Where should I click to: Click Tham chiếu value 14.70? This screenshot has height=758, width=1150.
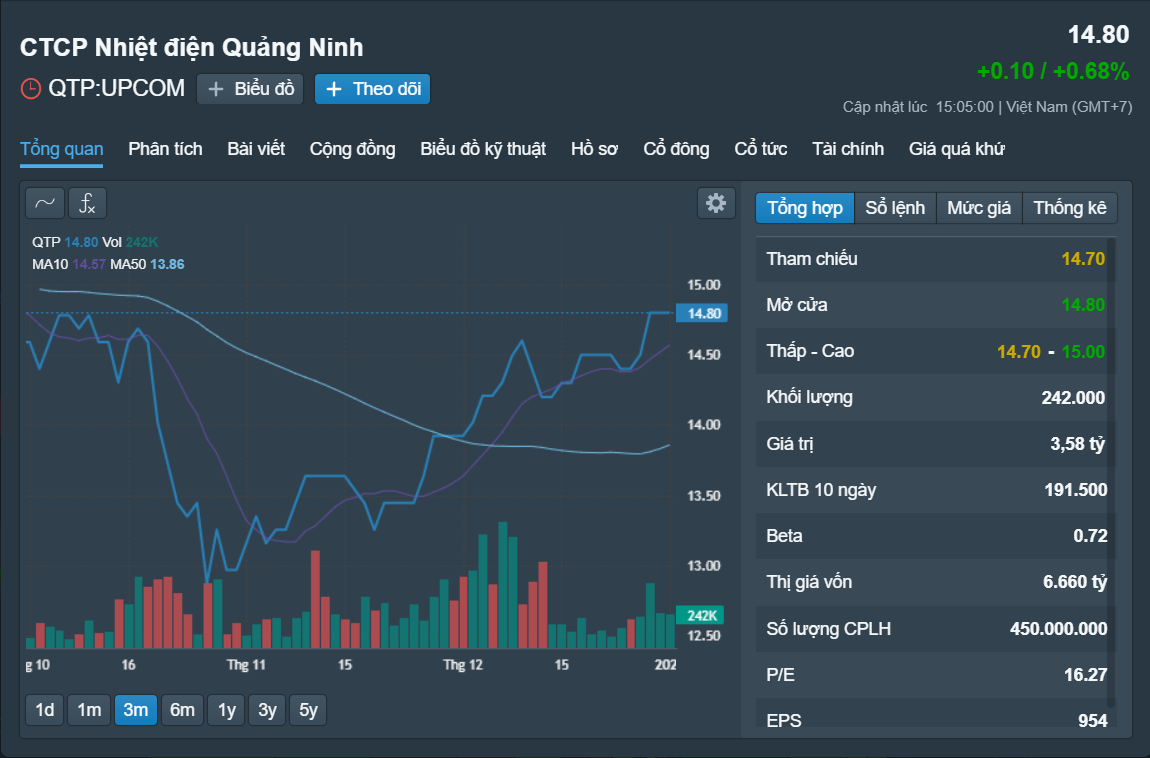(x=1083, y=259)
